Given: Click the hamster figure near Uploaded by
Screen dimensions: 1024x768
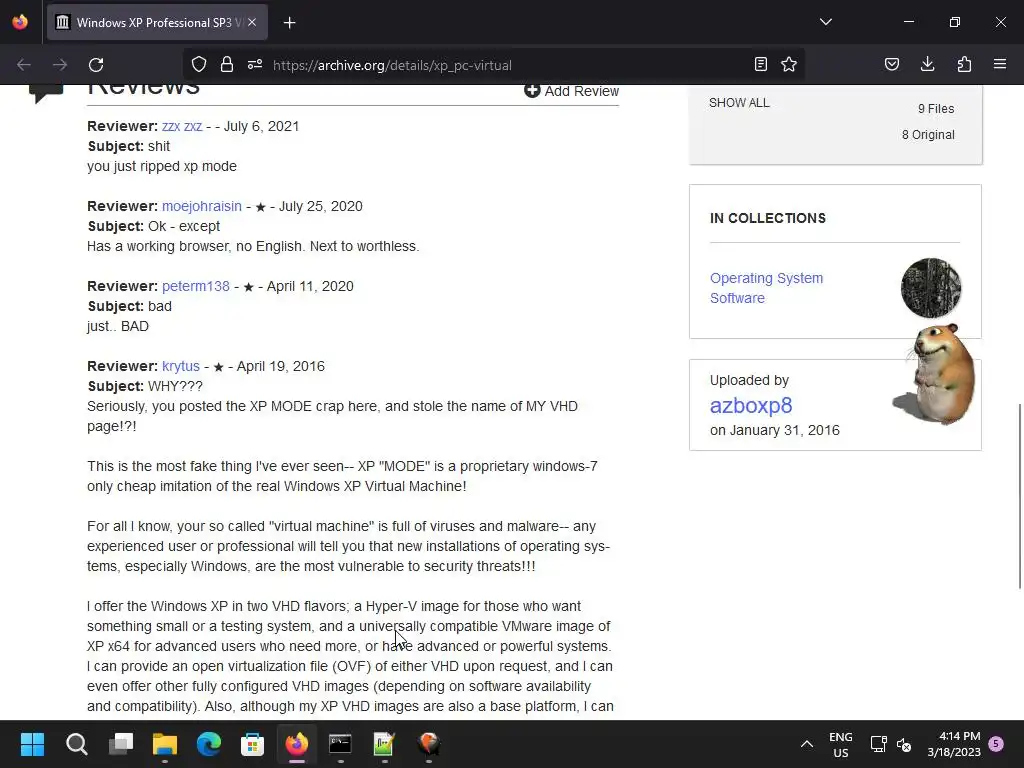Looking at the screenshot, I should [935, 374].
